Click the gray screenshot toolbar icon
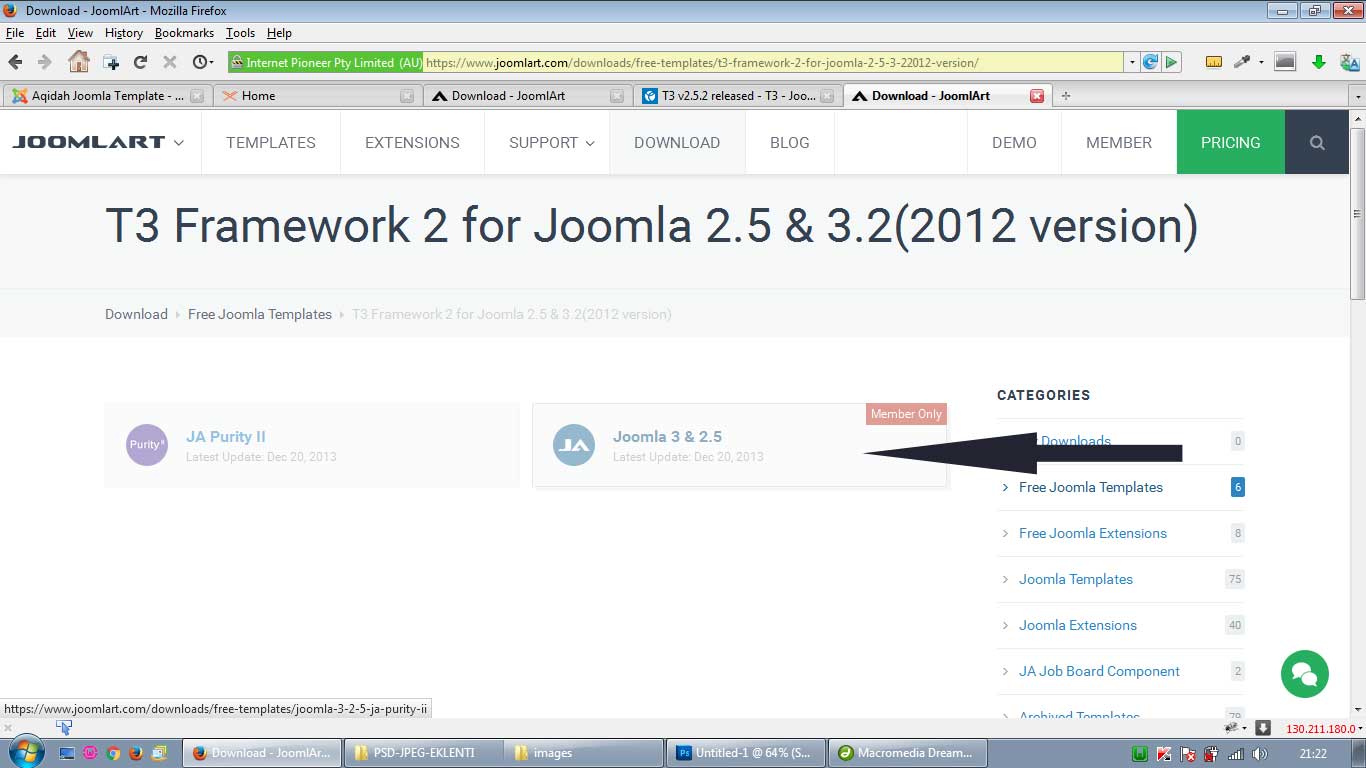This screenshot has height=768, width=1366. [1285, 62]
